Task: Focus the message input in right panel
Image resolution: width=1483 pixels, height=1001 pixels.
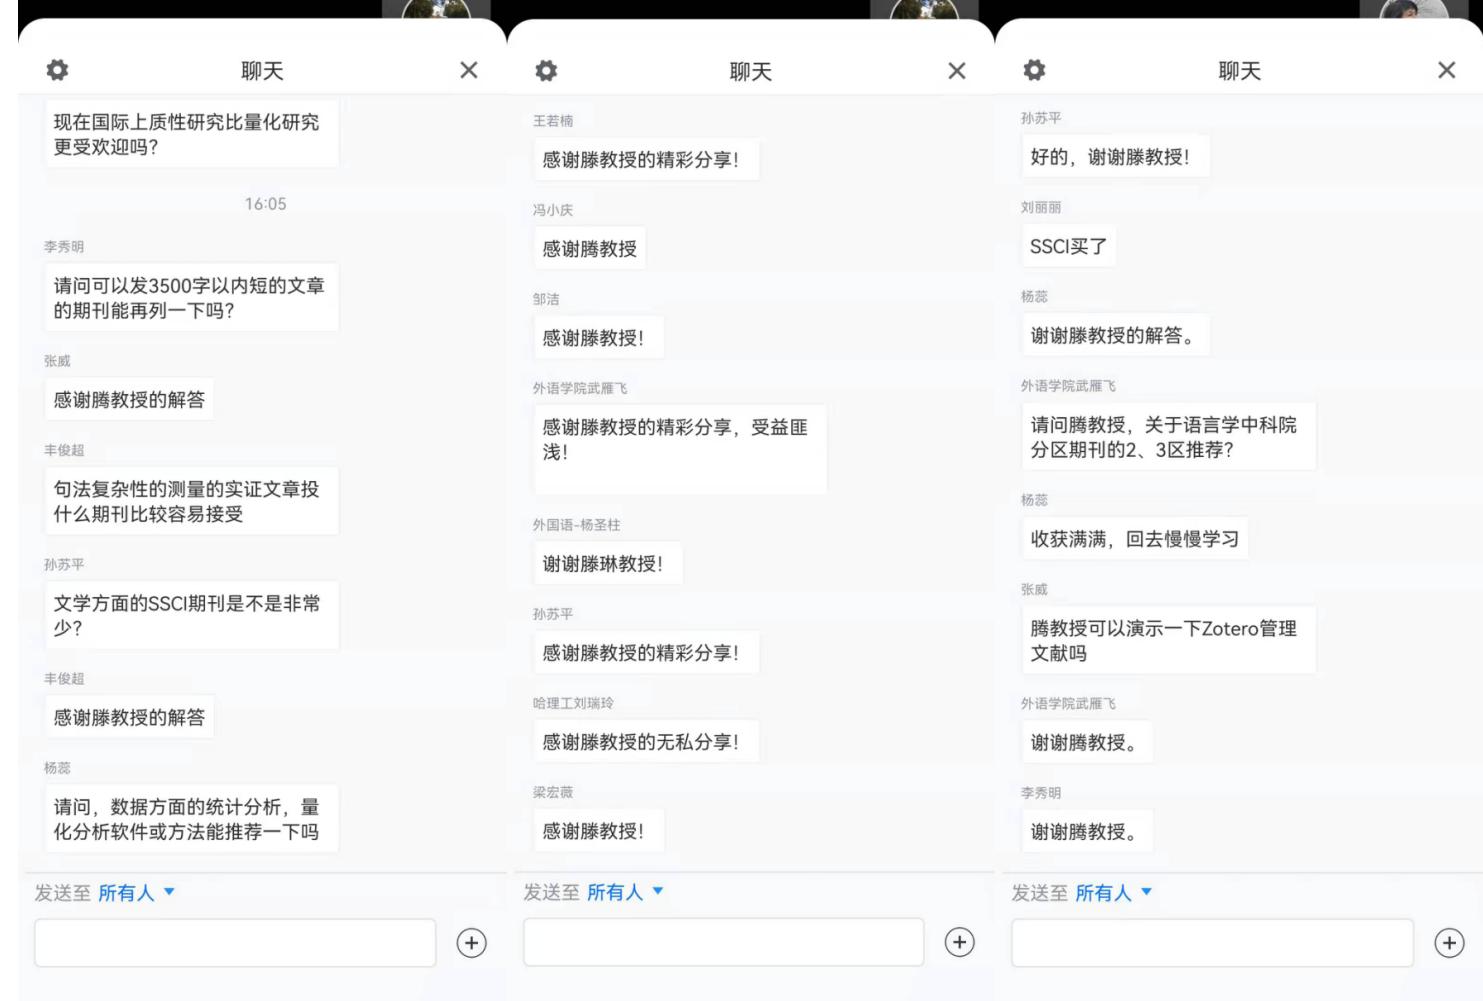Action: point(1212,943)
